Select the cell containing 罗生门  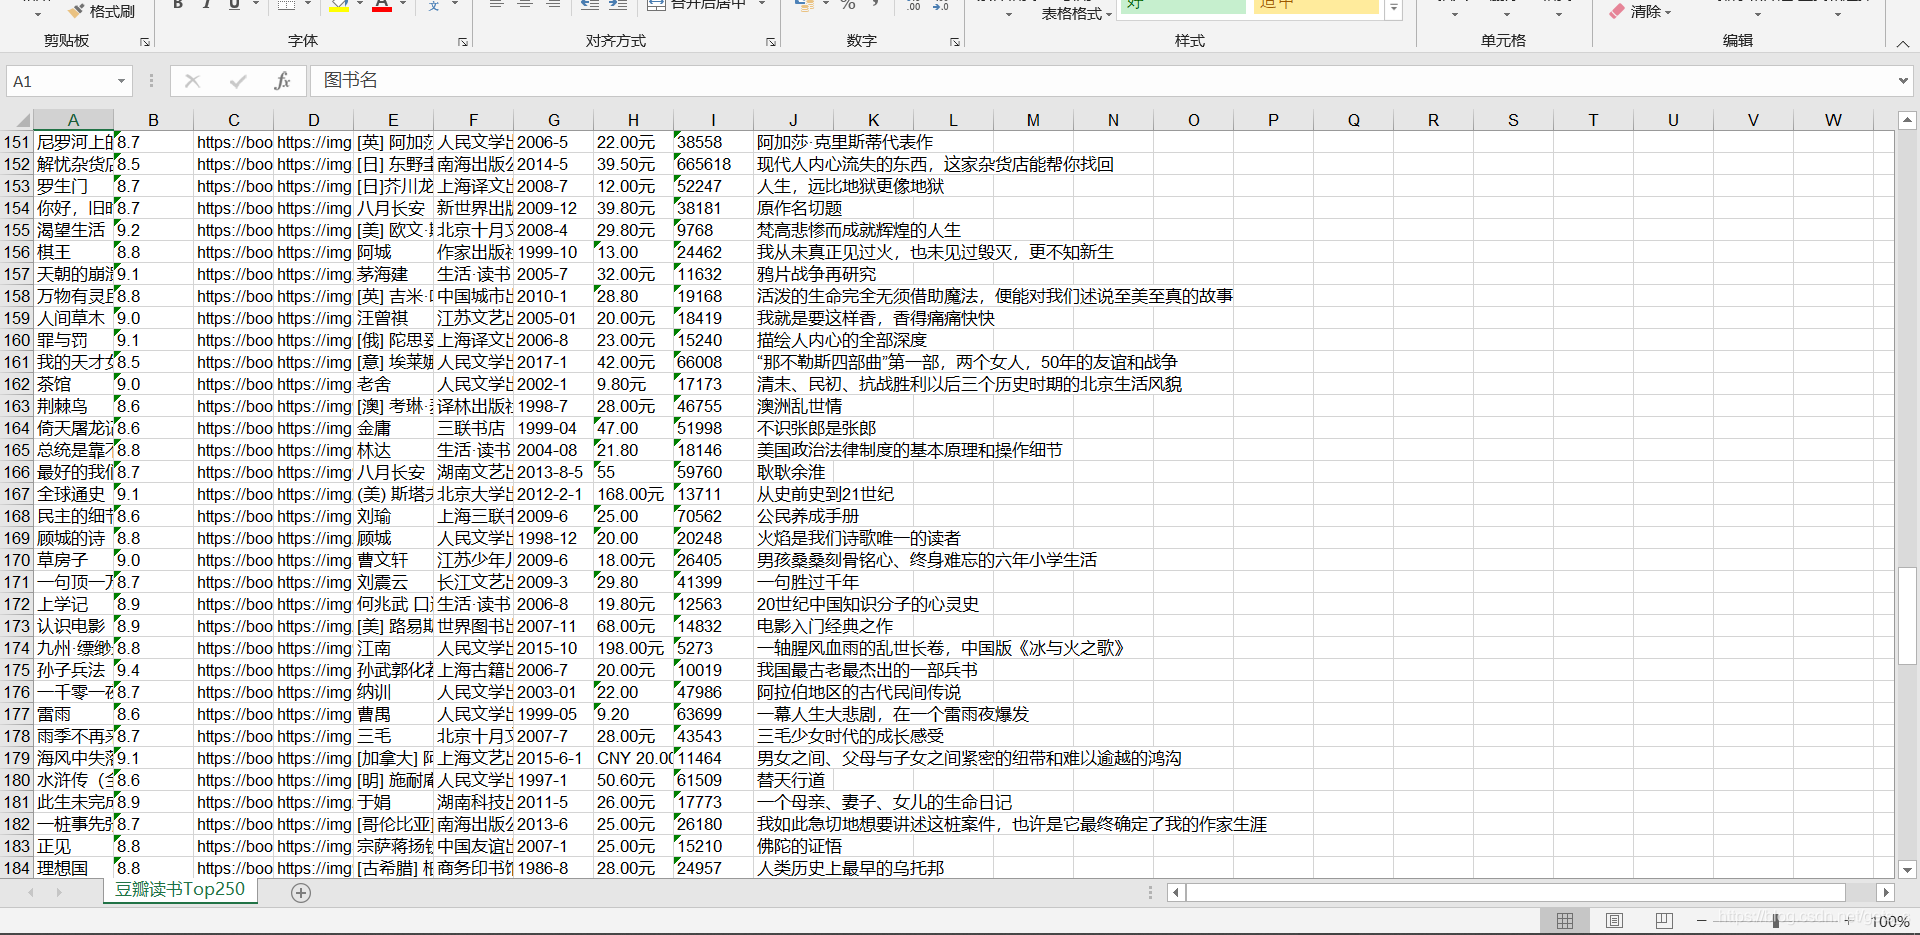[73, 186]
